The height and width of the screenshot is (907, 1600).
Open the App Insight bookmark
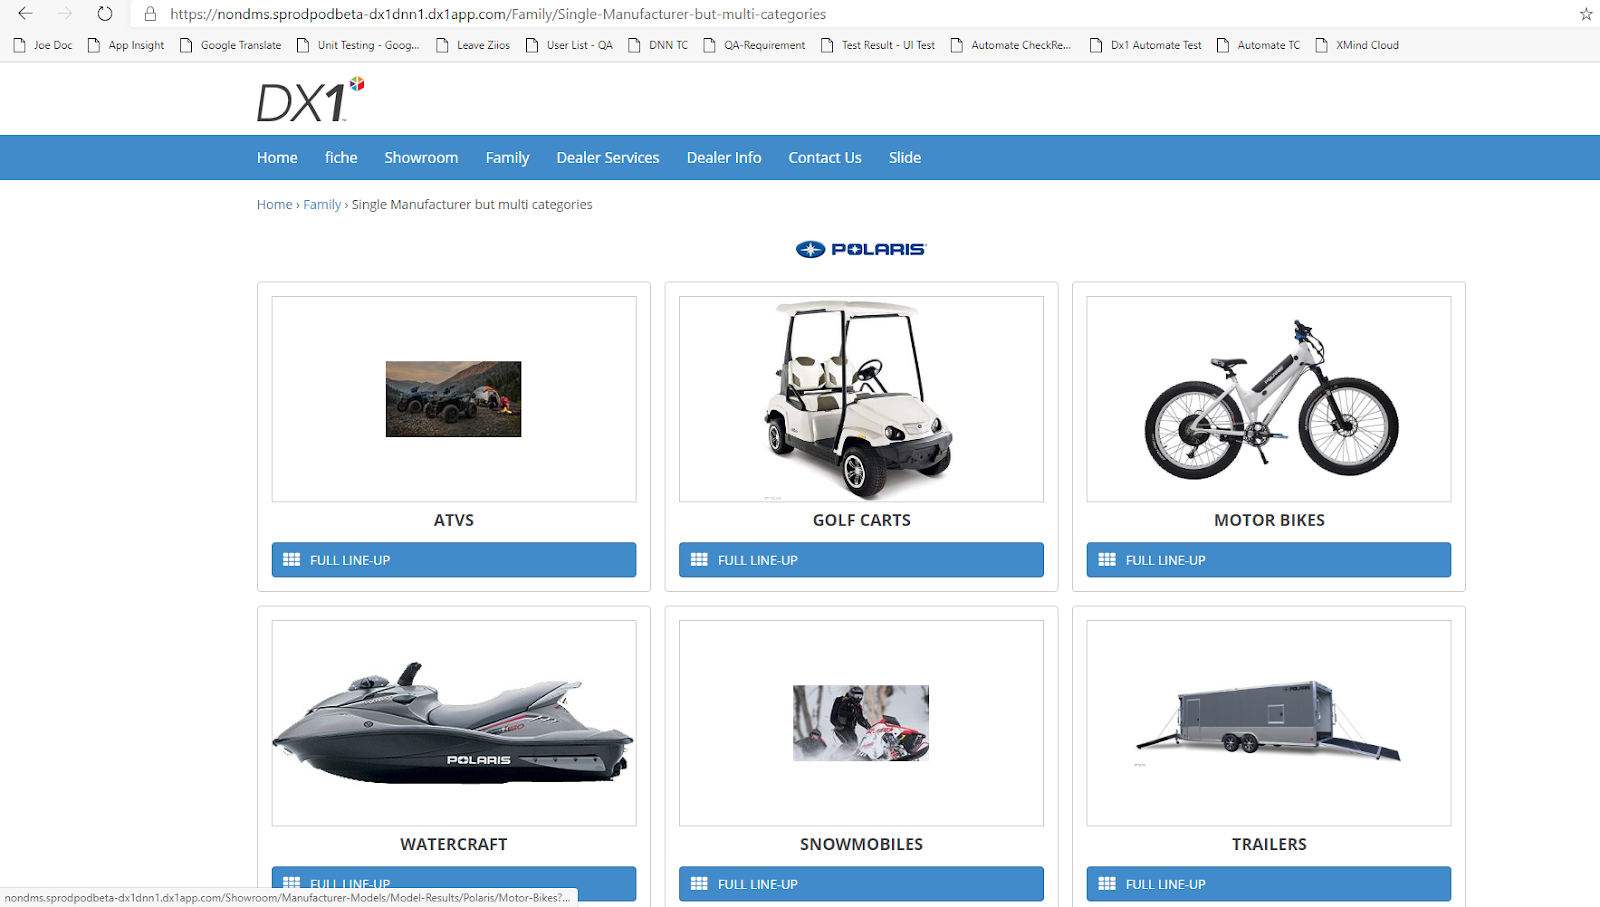click(x=126, y=45)
